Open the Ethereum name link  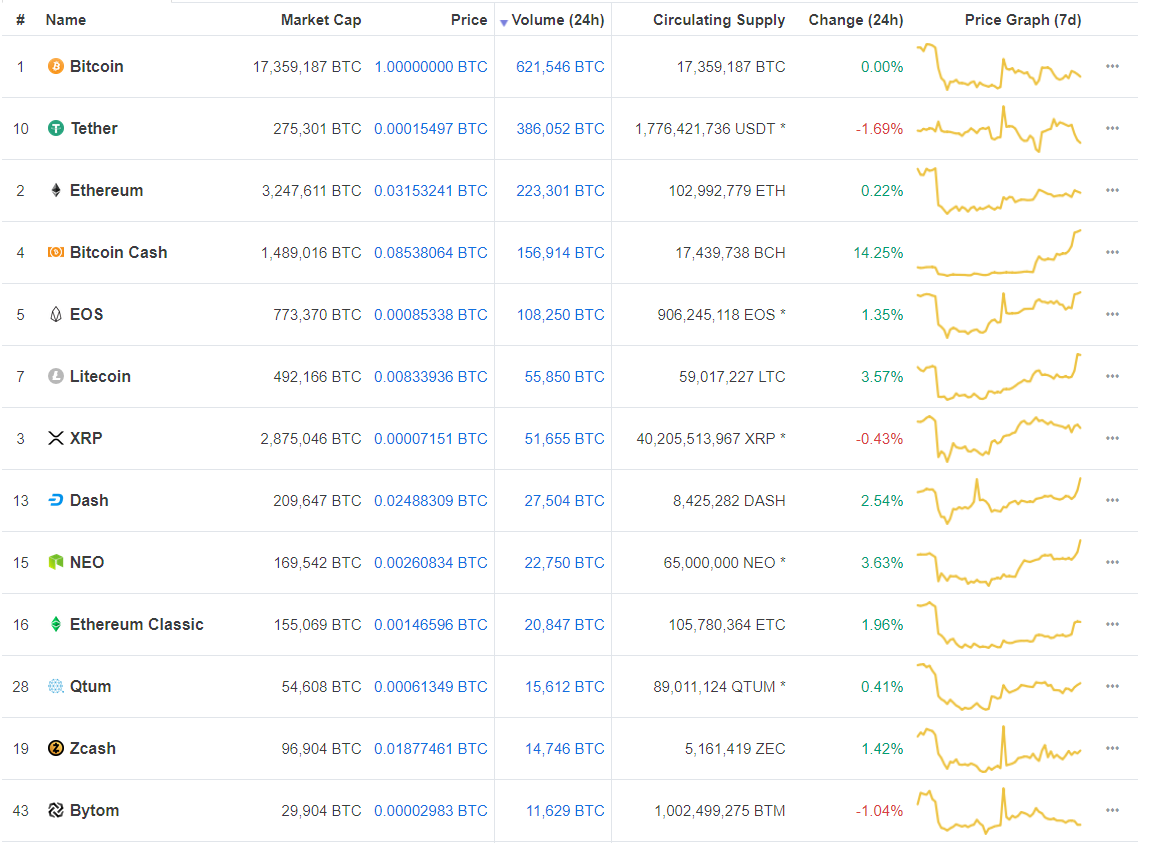107,191
